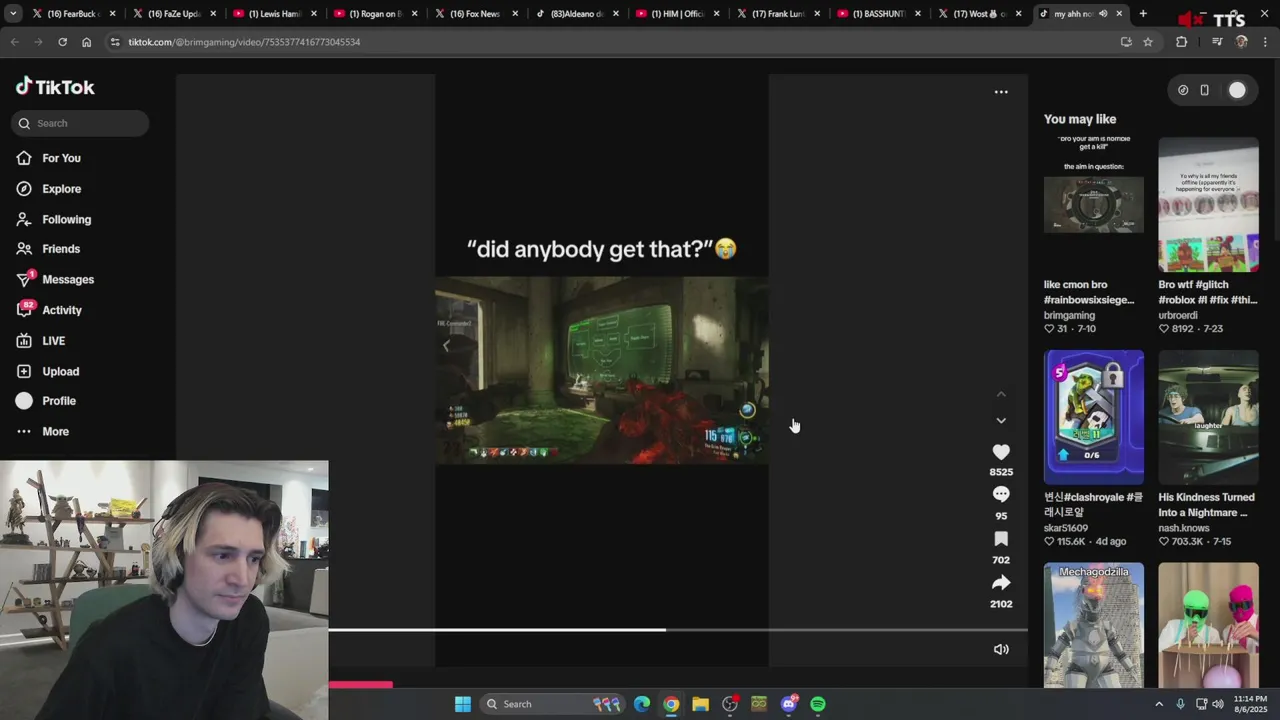Image resolution: width=1280 pixels, height=720 pixels.
Task: Go to the next video
Action: coord(1001,421)
